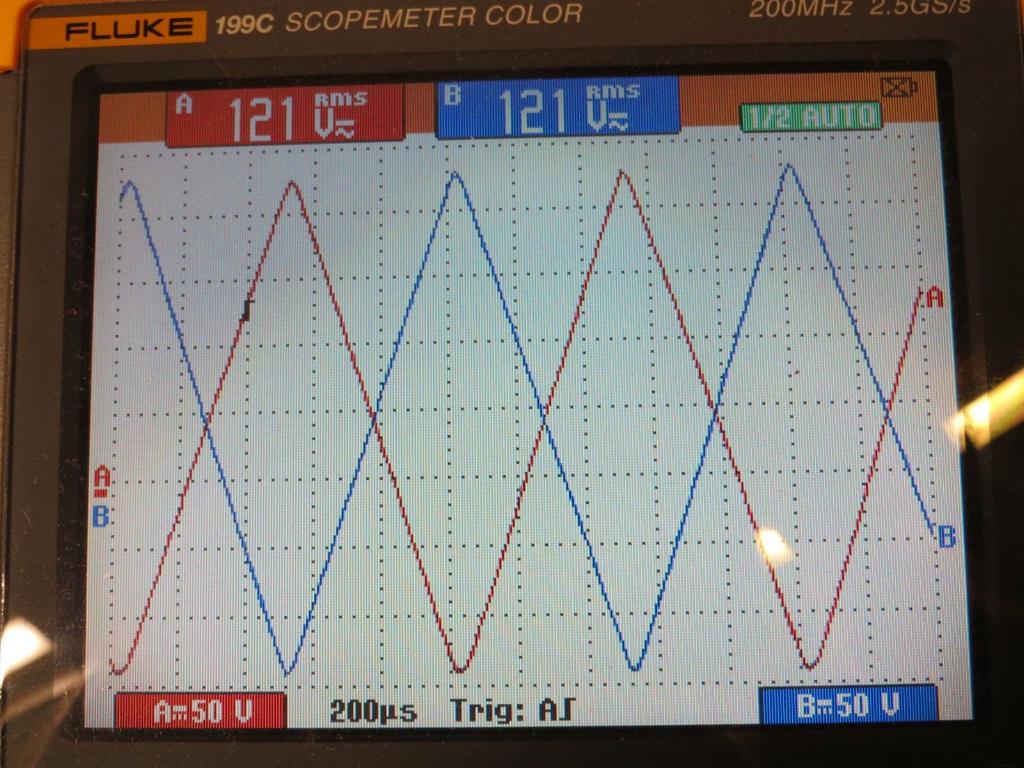Select the Trig: A trigger setting
Viewport: 1024px width, 768px height.
(x=513, y=711)
